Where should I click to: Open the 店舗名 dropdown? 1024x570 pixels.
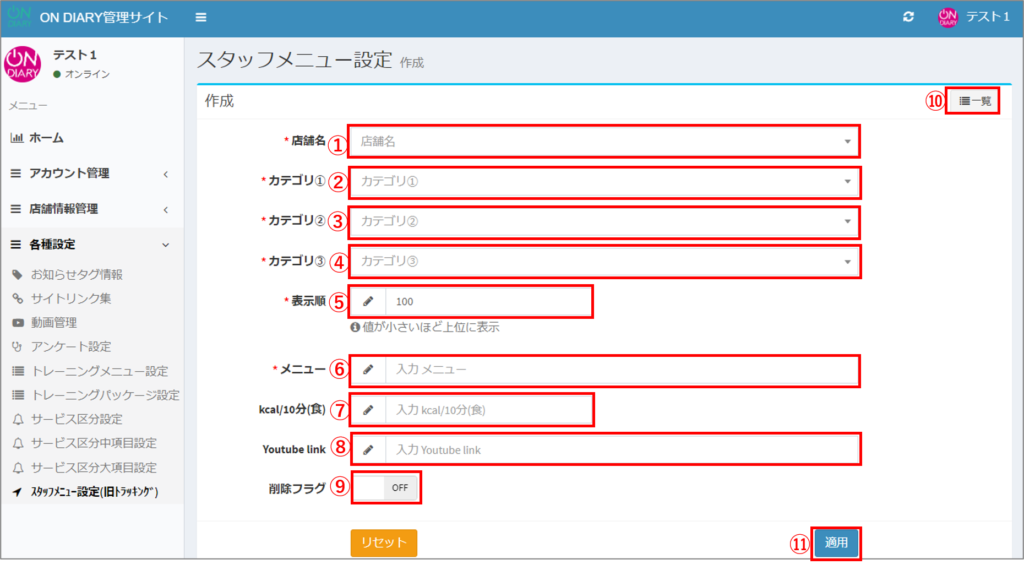pos(604,142)
